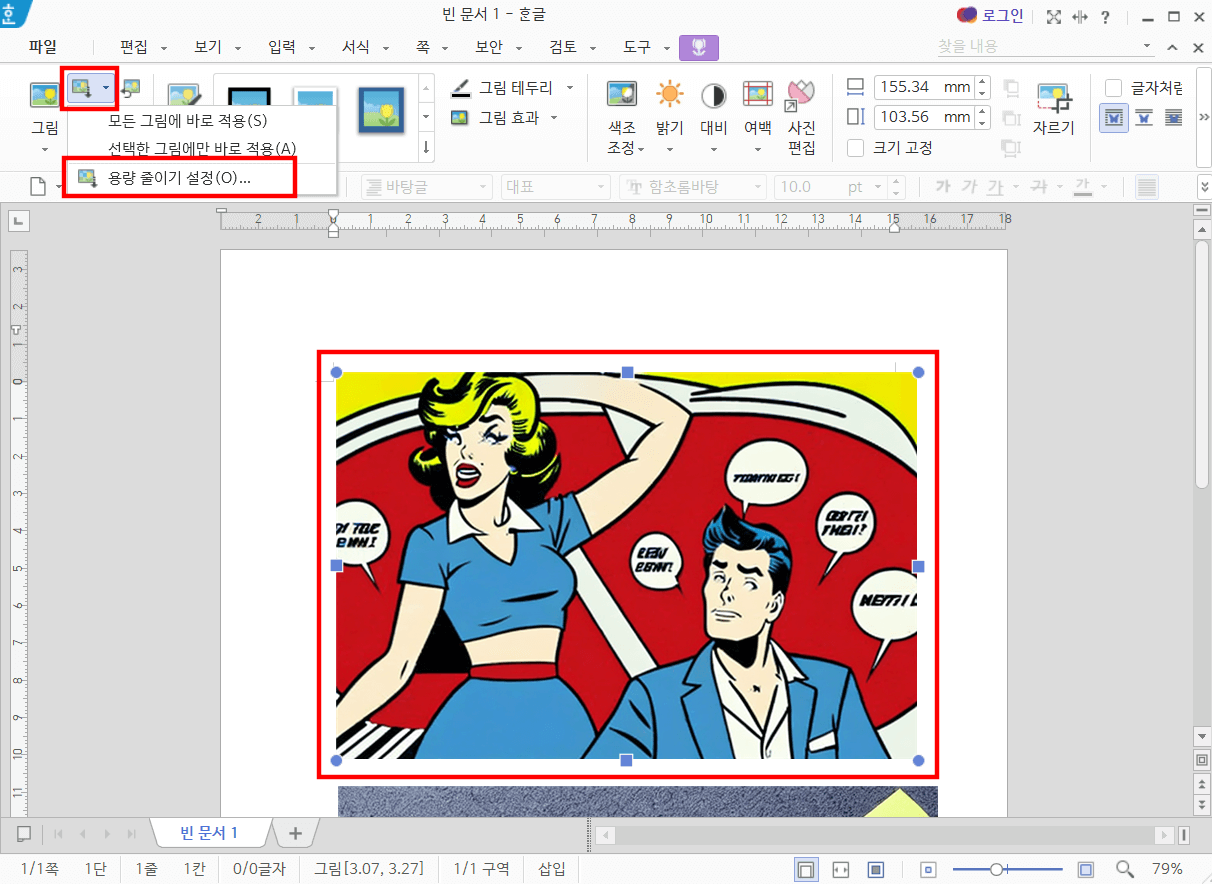The width and height of the screenshot is (1212, 885).
Task: Click the help question mark icon
Action: tap(1105, 17)
